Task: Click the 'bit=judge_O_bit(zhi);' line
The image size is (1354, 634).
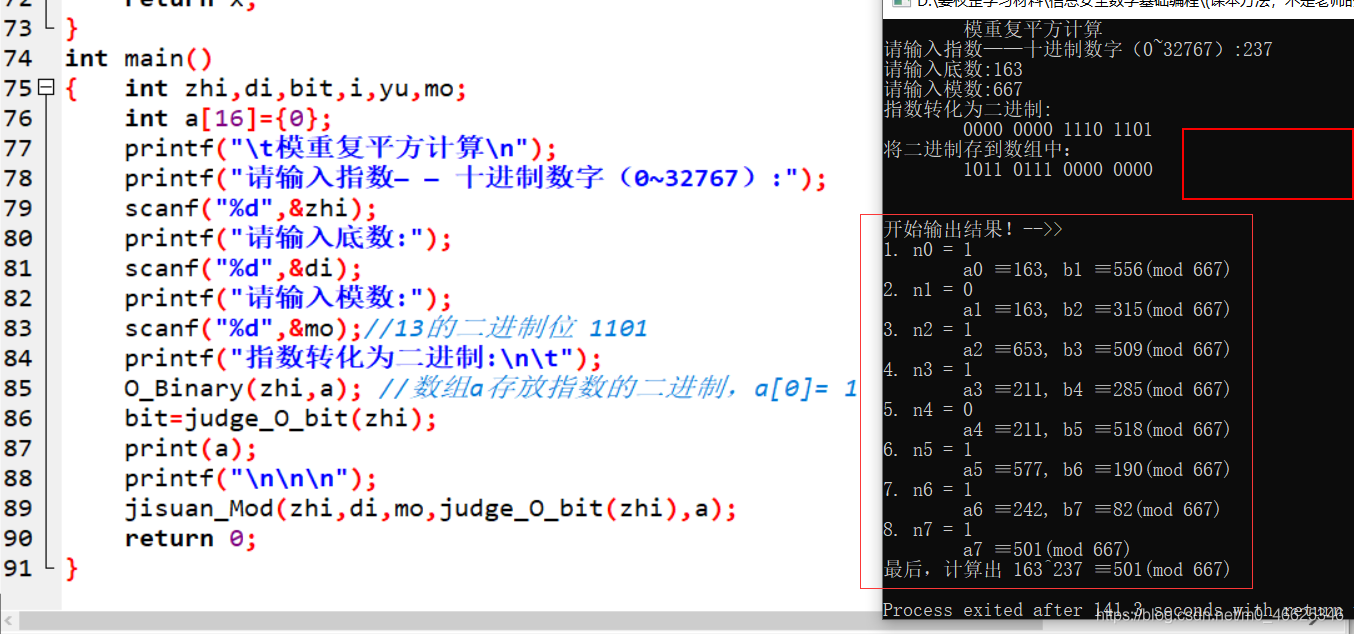Action: coord(281,418)
